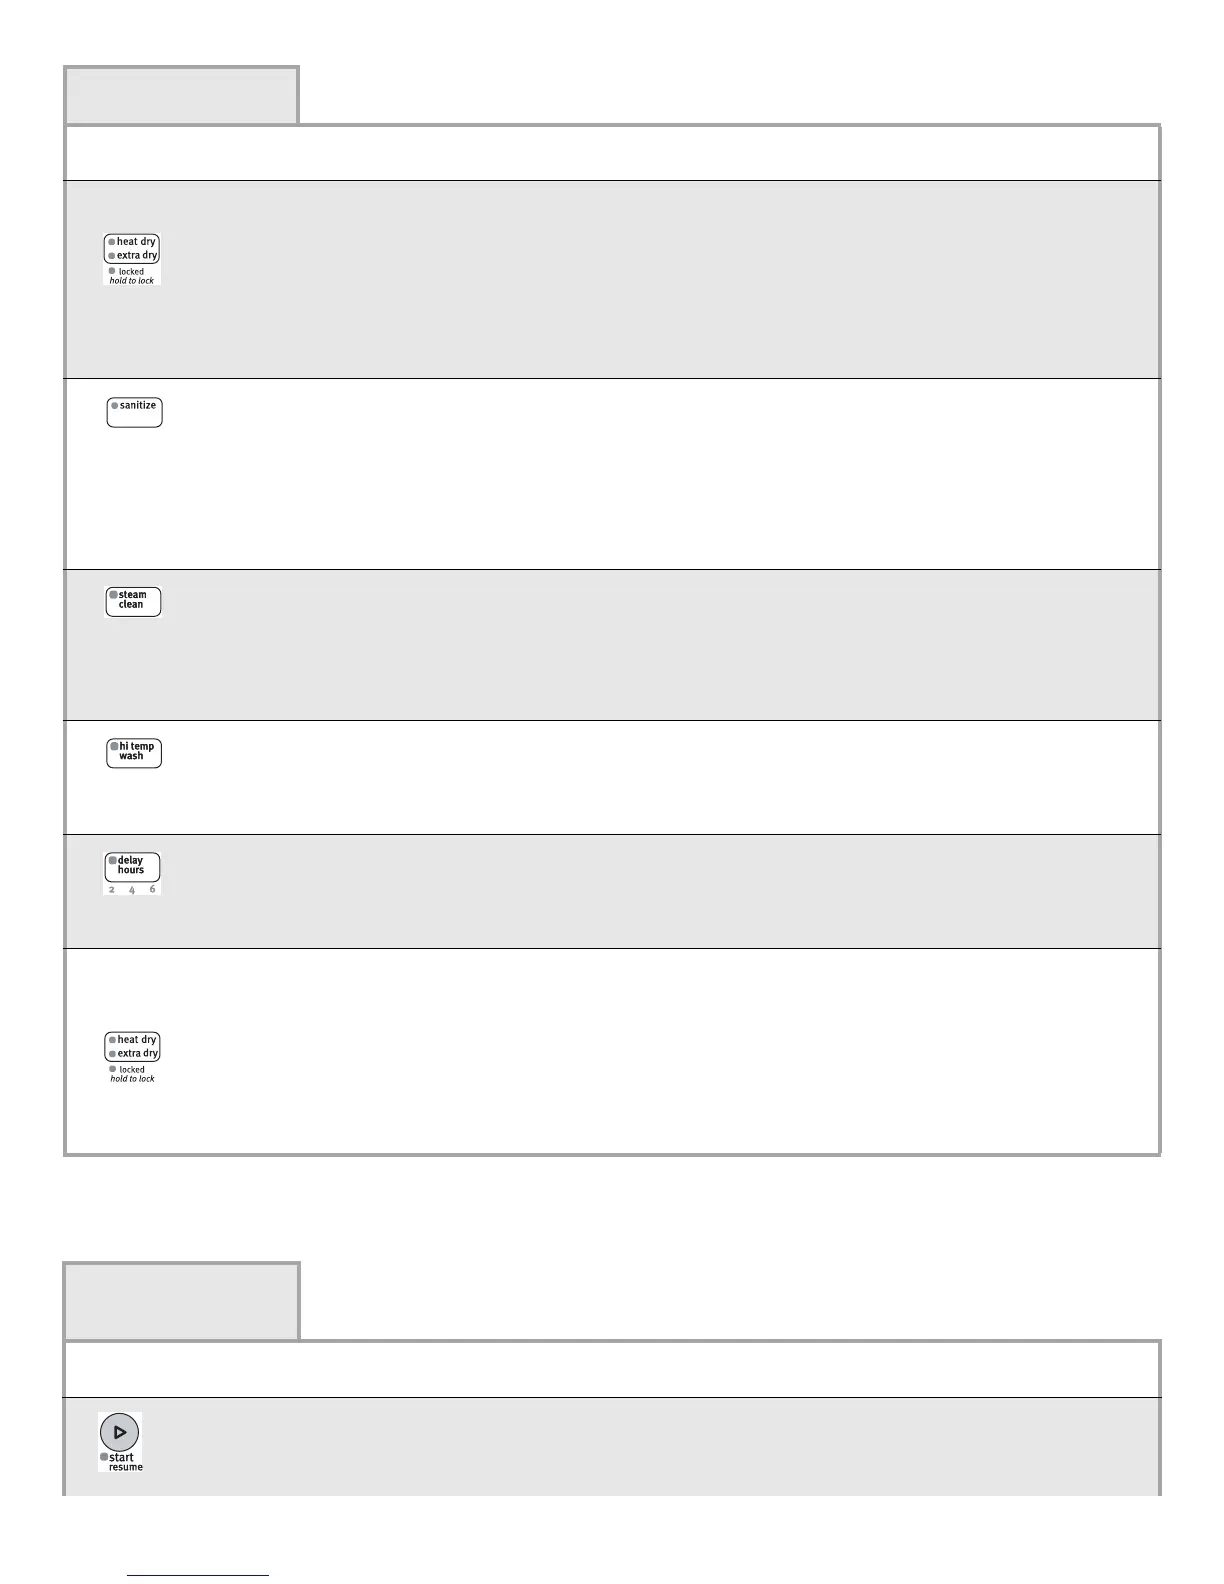Open the blue underlined link at page bottom
This screenshot has width=1224, height=1584.
198,1575
